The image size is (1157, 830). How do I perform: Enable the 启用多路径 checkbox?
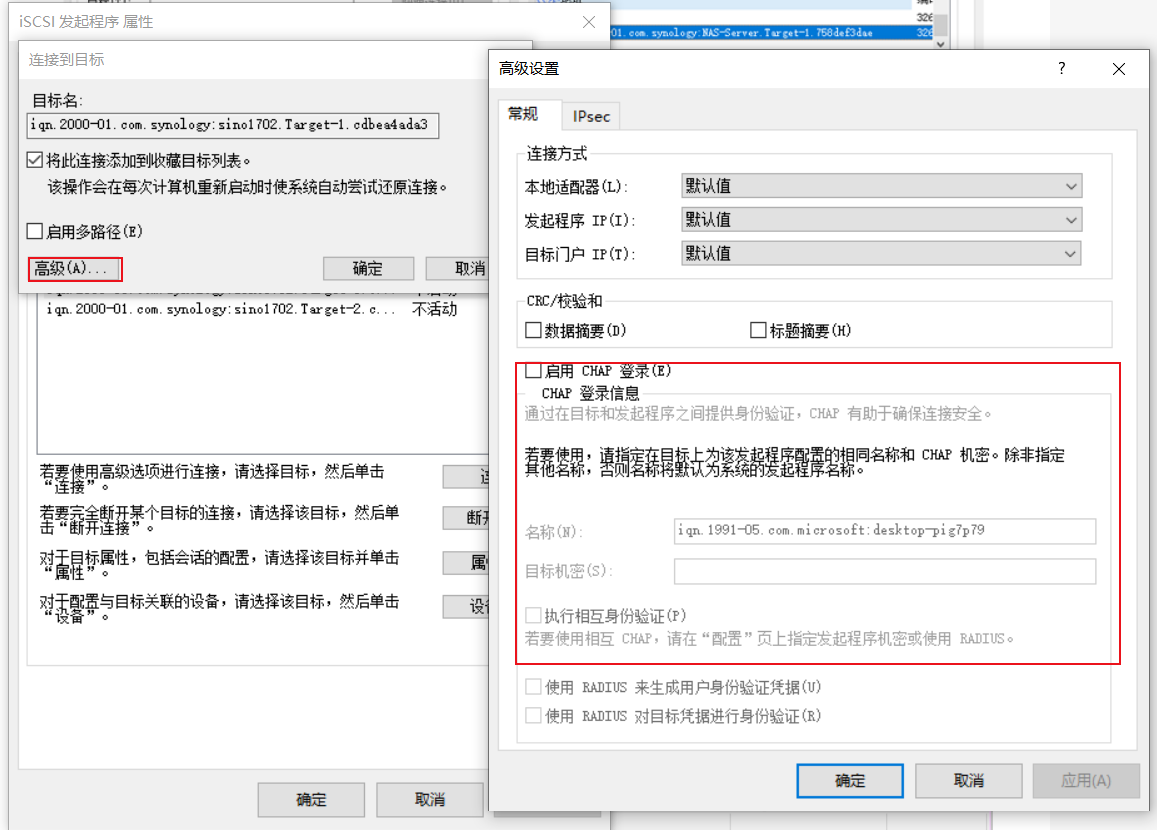35,232
